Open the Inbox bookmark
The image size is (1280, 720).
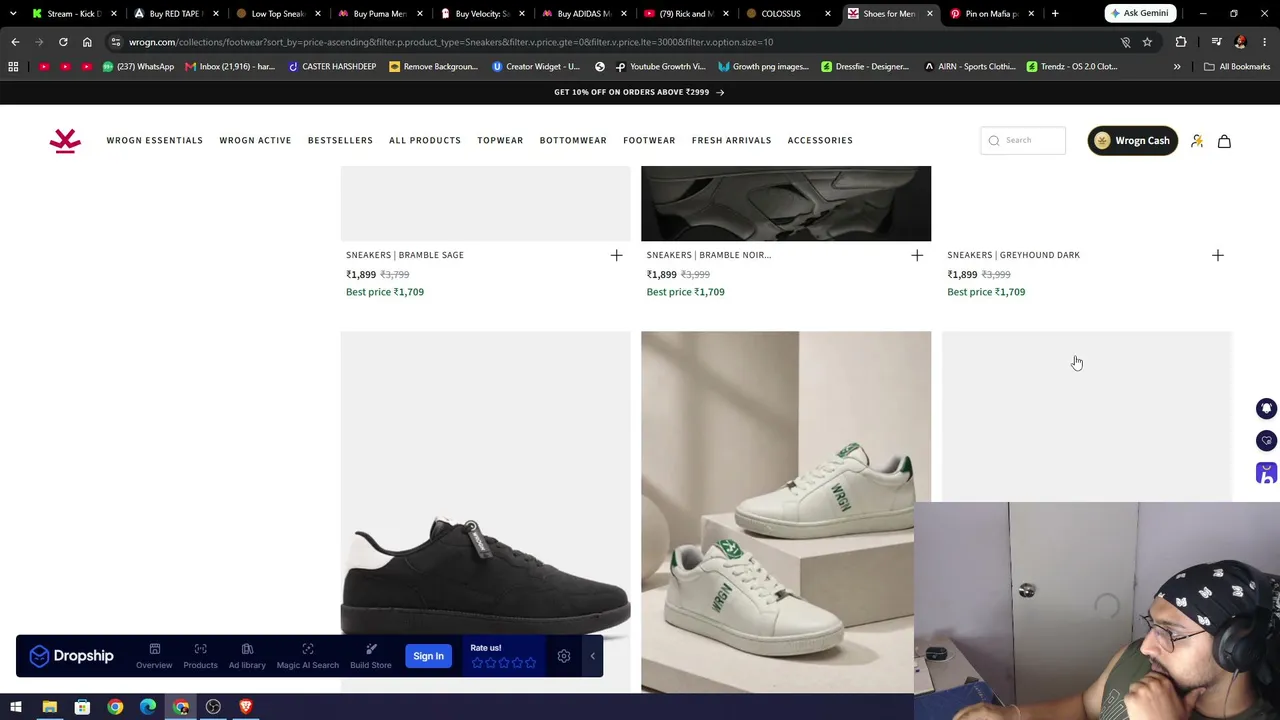tap(230, 66)
